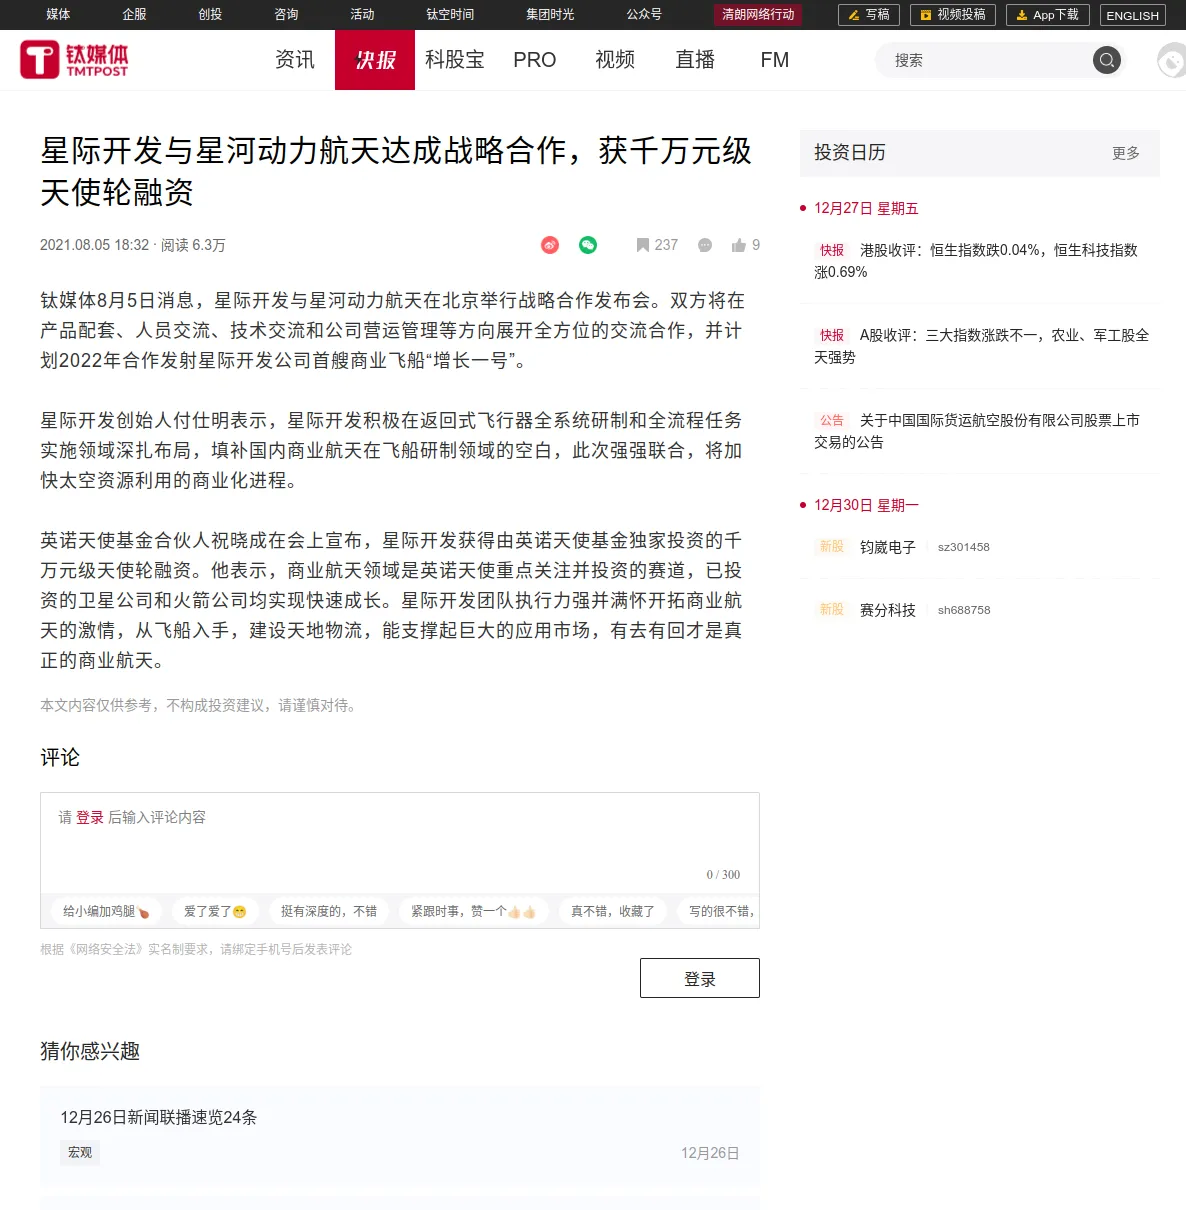
Task: Open the 咨询 top menu item
Action: click(x=286, y=14)
